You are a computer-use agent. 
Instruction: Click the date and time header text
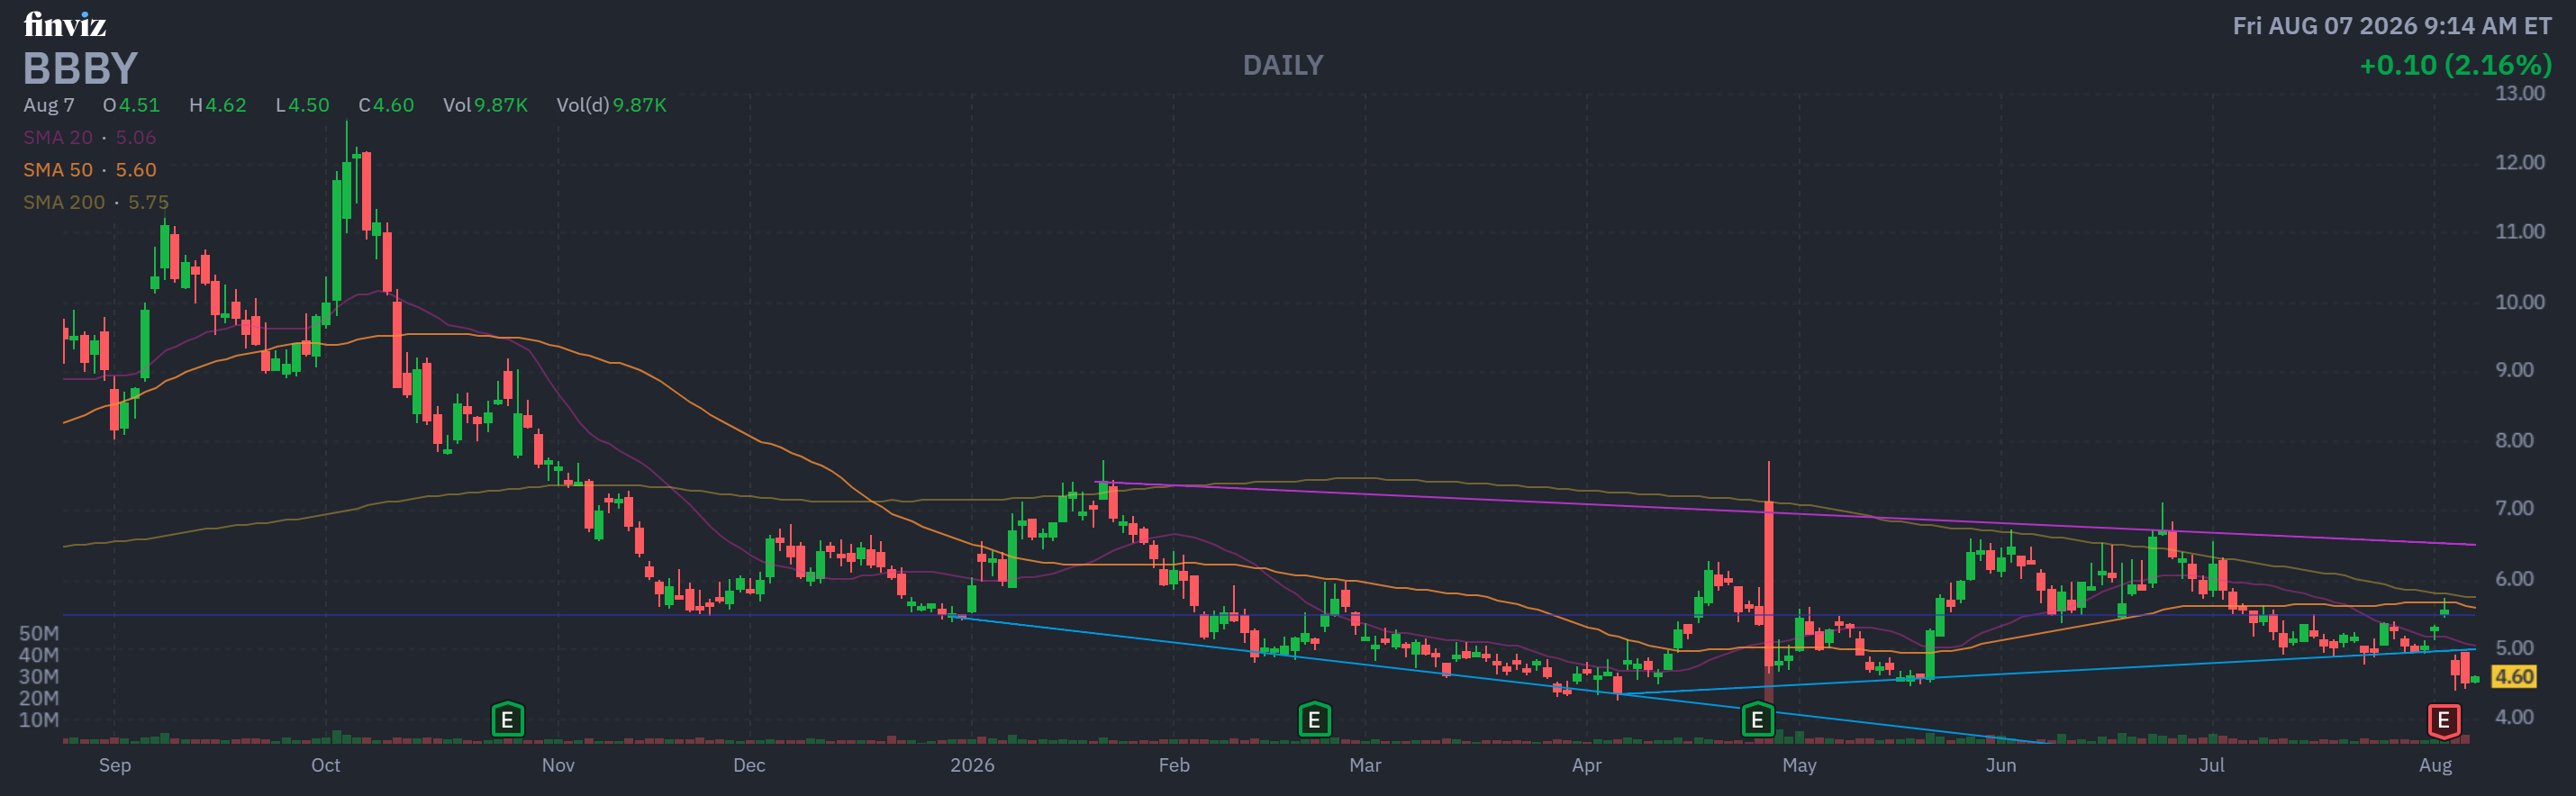coord(2392,26)
